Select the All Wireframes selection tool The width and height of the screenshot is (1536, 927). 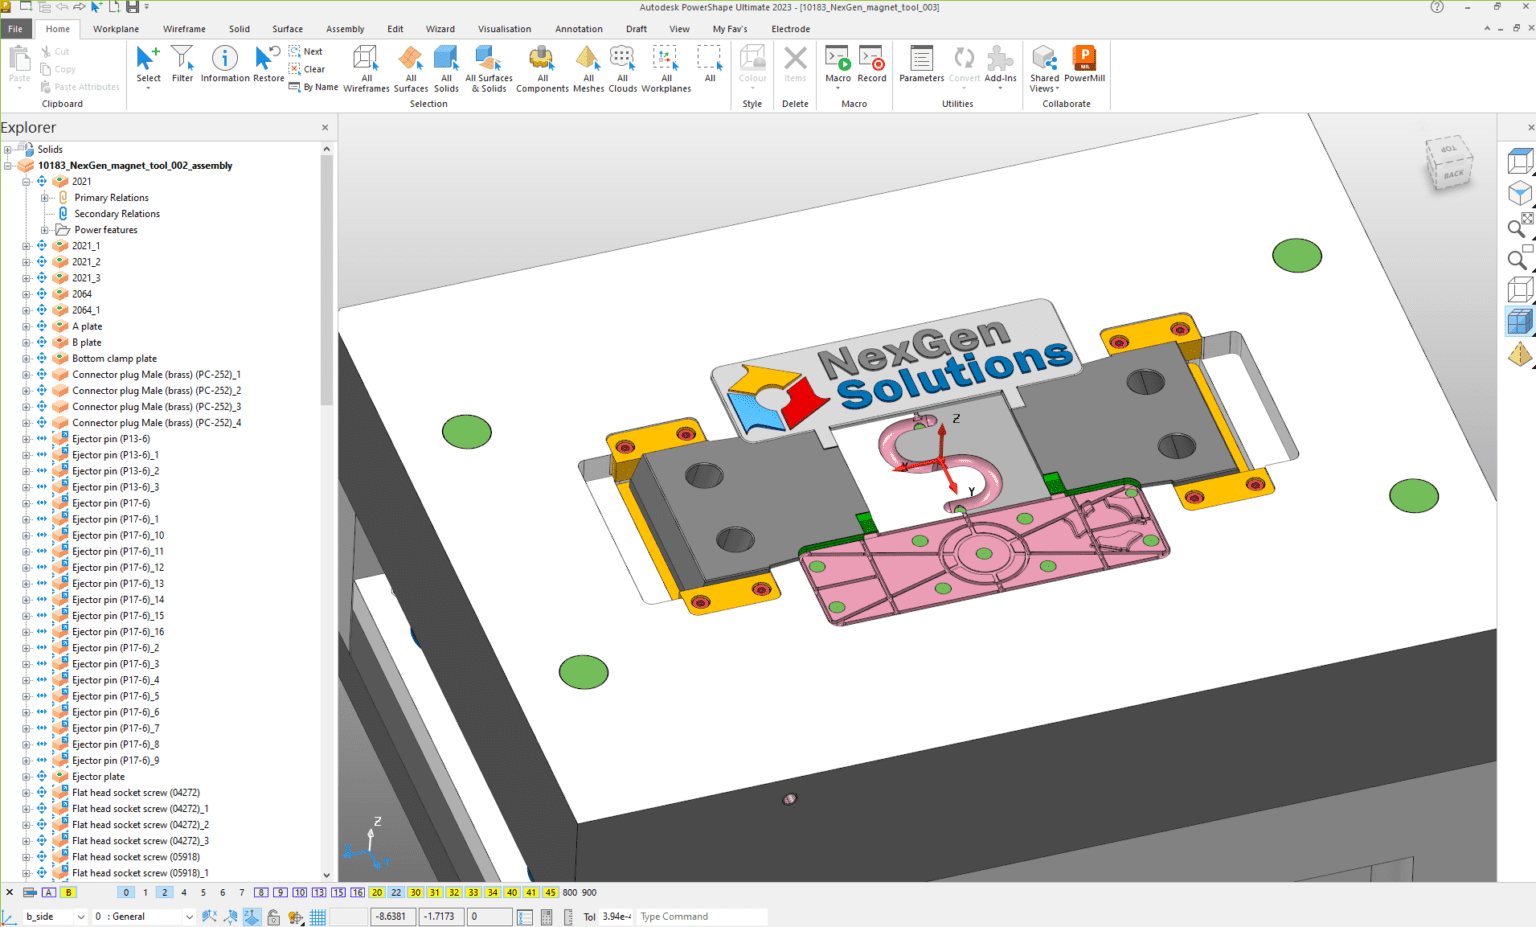tap(366, 65)
